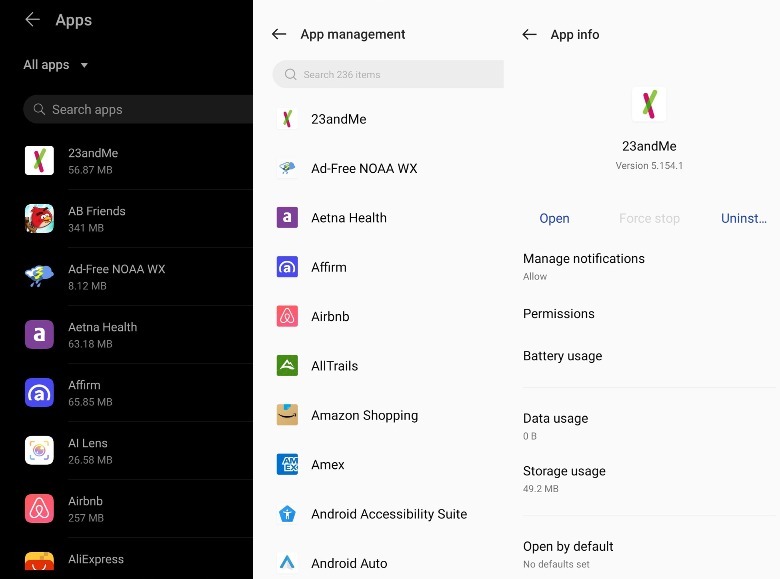Click Affirm label in App management

click(329, 267)
